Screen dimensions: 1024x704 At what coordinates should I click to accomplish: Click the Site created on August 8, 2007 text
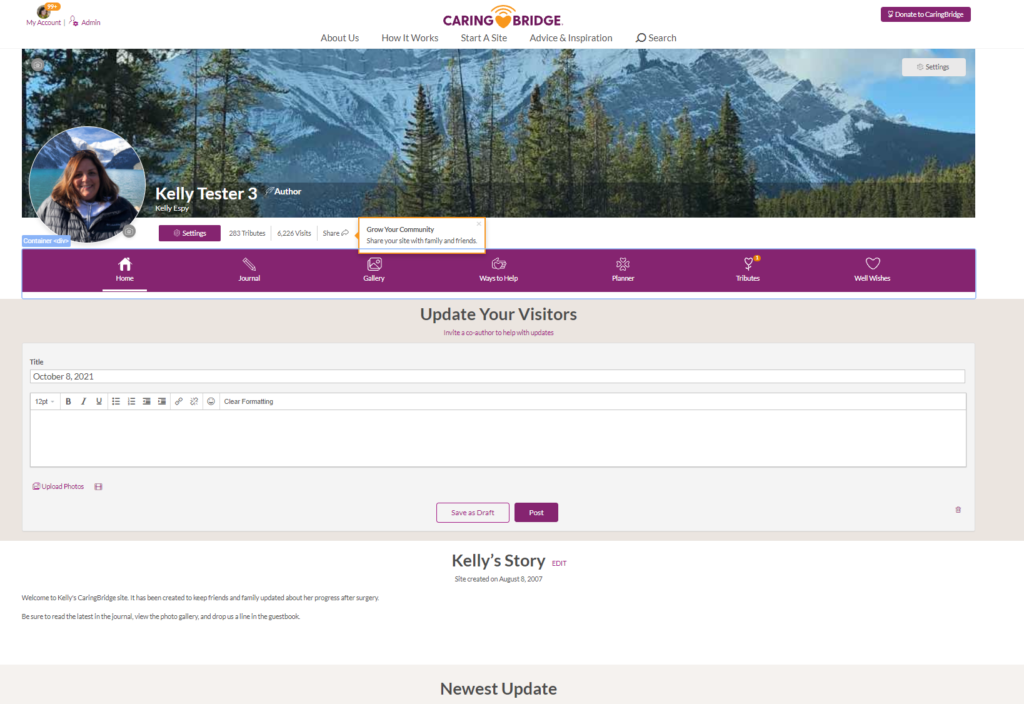[498, 579]
